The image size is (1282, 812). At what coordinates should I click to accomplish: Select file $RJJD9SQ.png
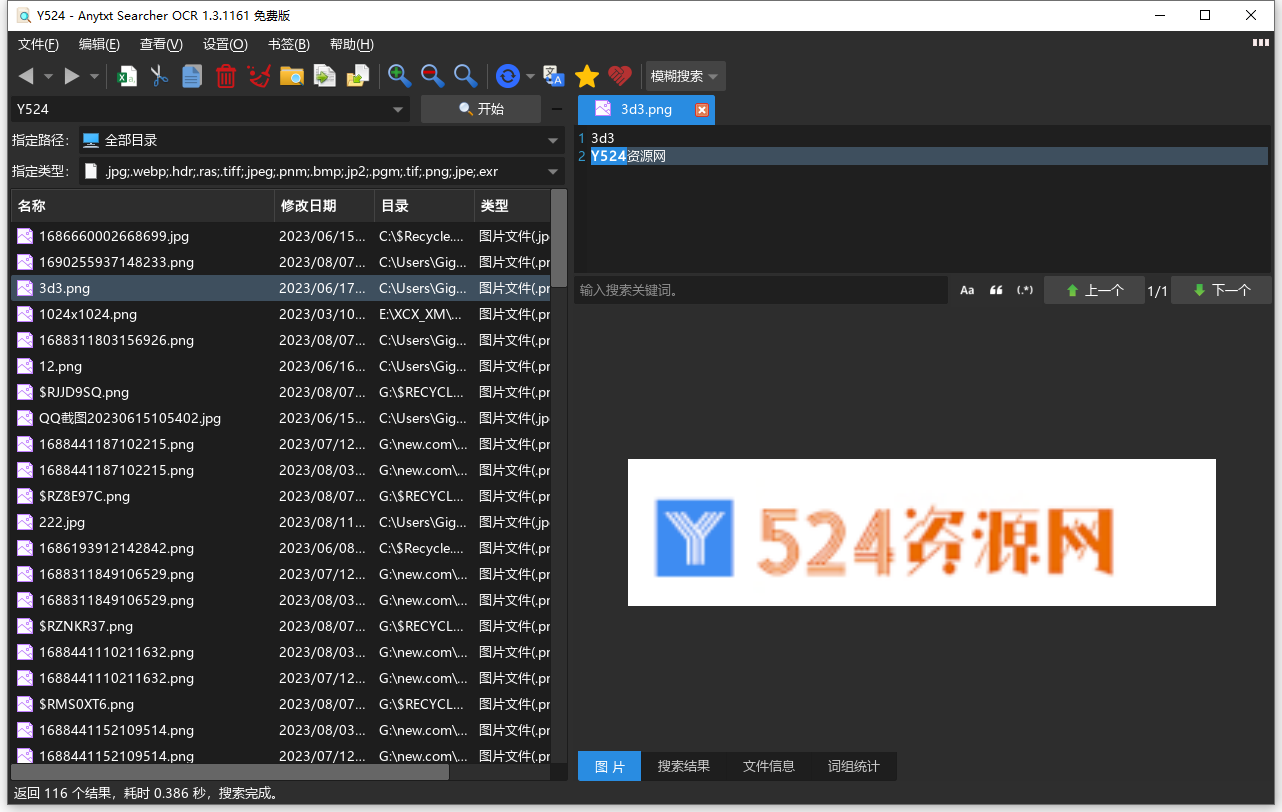280,392
